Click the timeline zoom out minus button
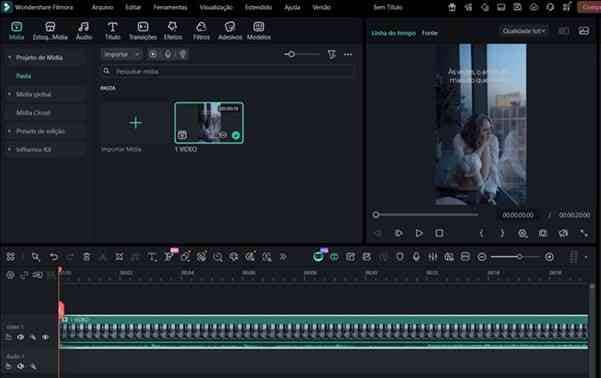This screenshot has height=378, width=601. point(482,257)
